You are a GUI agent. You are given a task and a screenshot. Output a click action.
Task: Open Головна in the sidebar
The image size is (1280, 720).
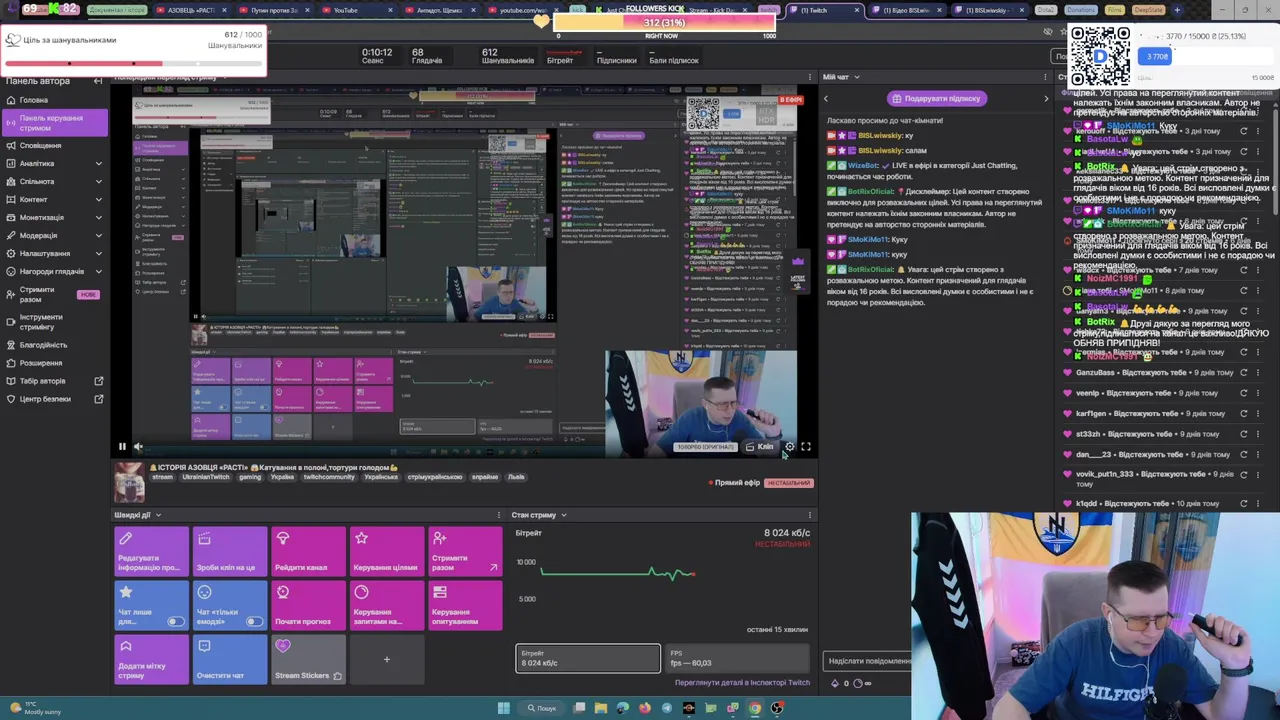(x=54, y=100)
